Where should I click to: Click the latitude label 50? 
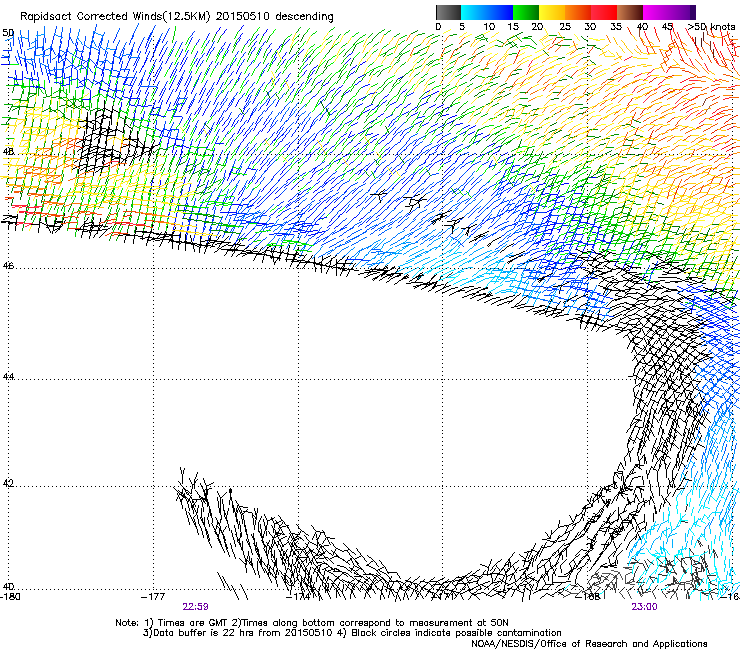click(x=8, y=33)
